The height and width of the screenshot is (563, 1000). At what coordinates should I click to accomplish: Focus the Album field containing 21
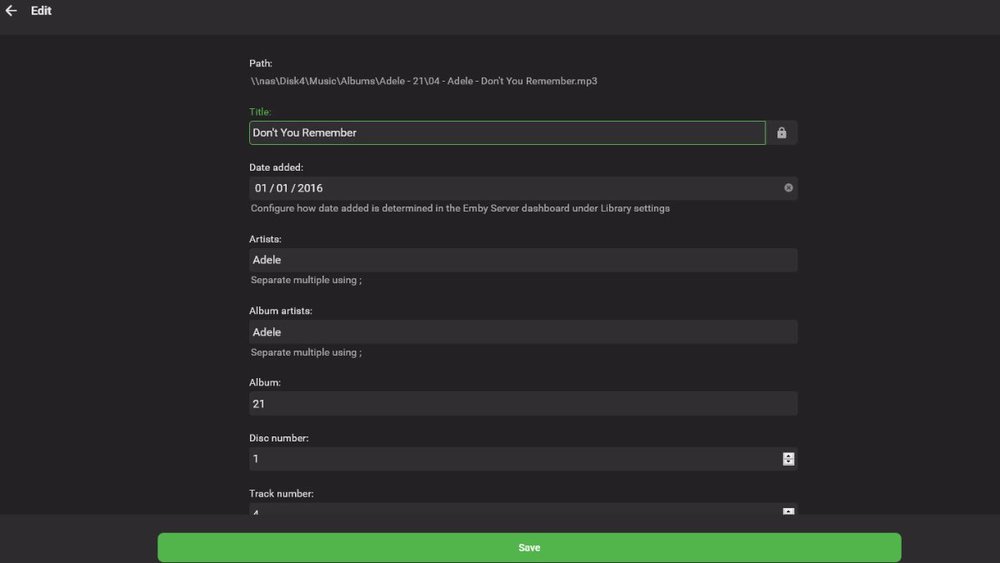(522, 404)
